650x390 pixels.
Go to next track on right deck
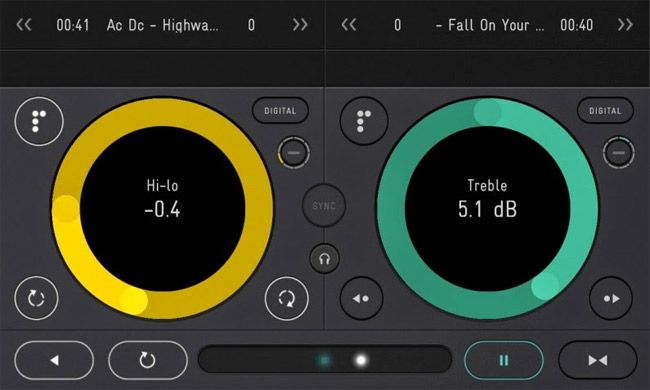click(x=625, y=25)
